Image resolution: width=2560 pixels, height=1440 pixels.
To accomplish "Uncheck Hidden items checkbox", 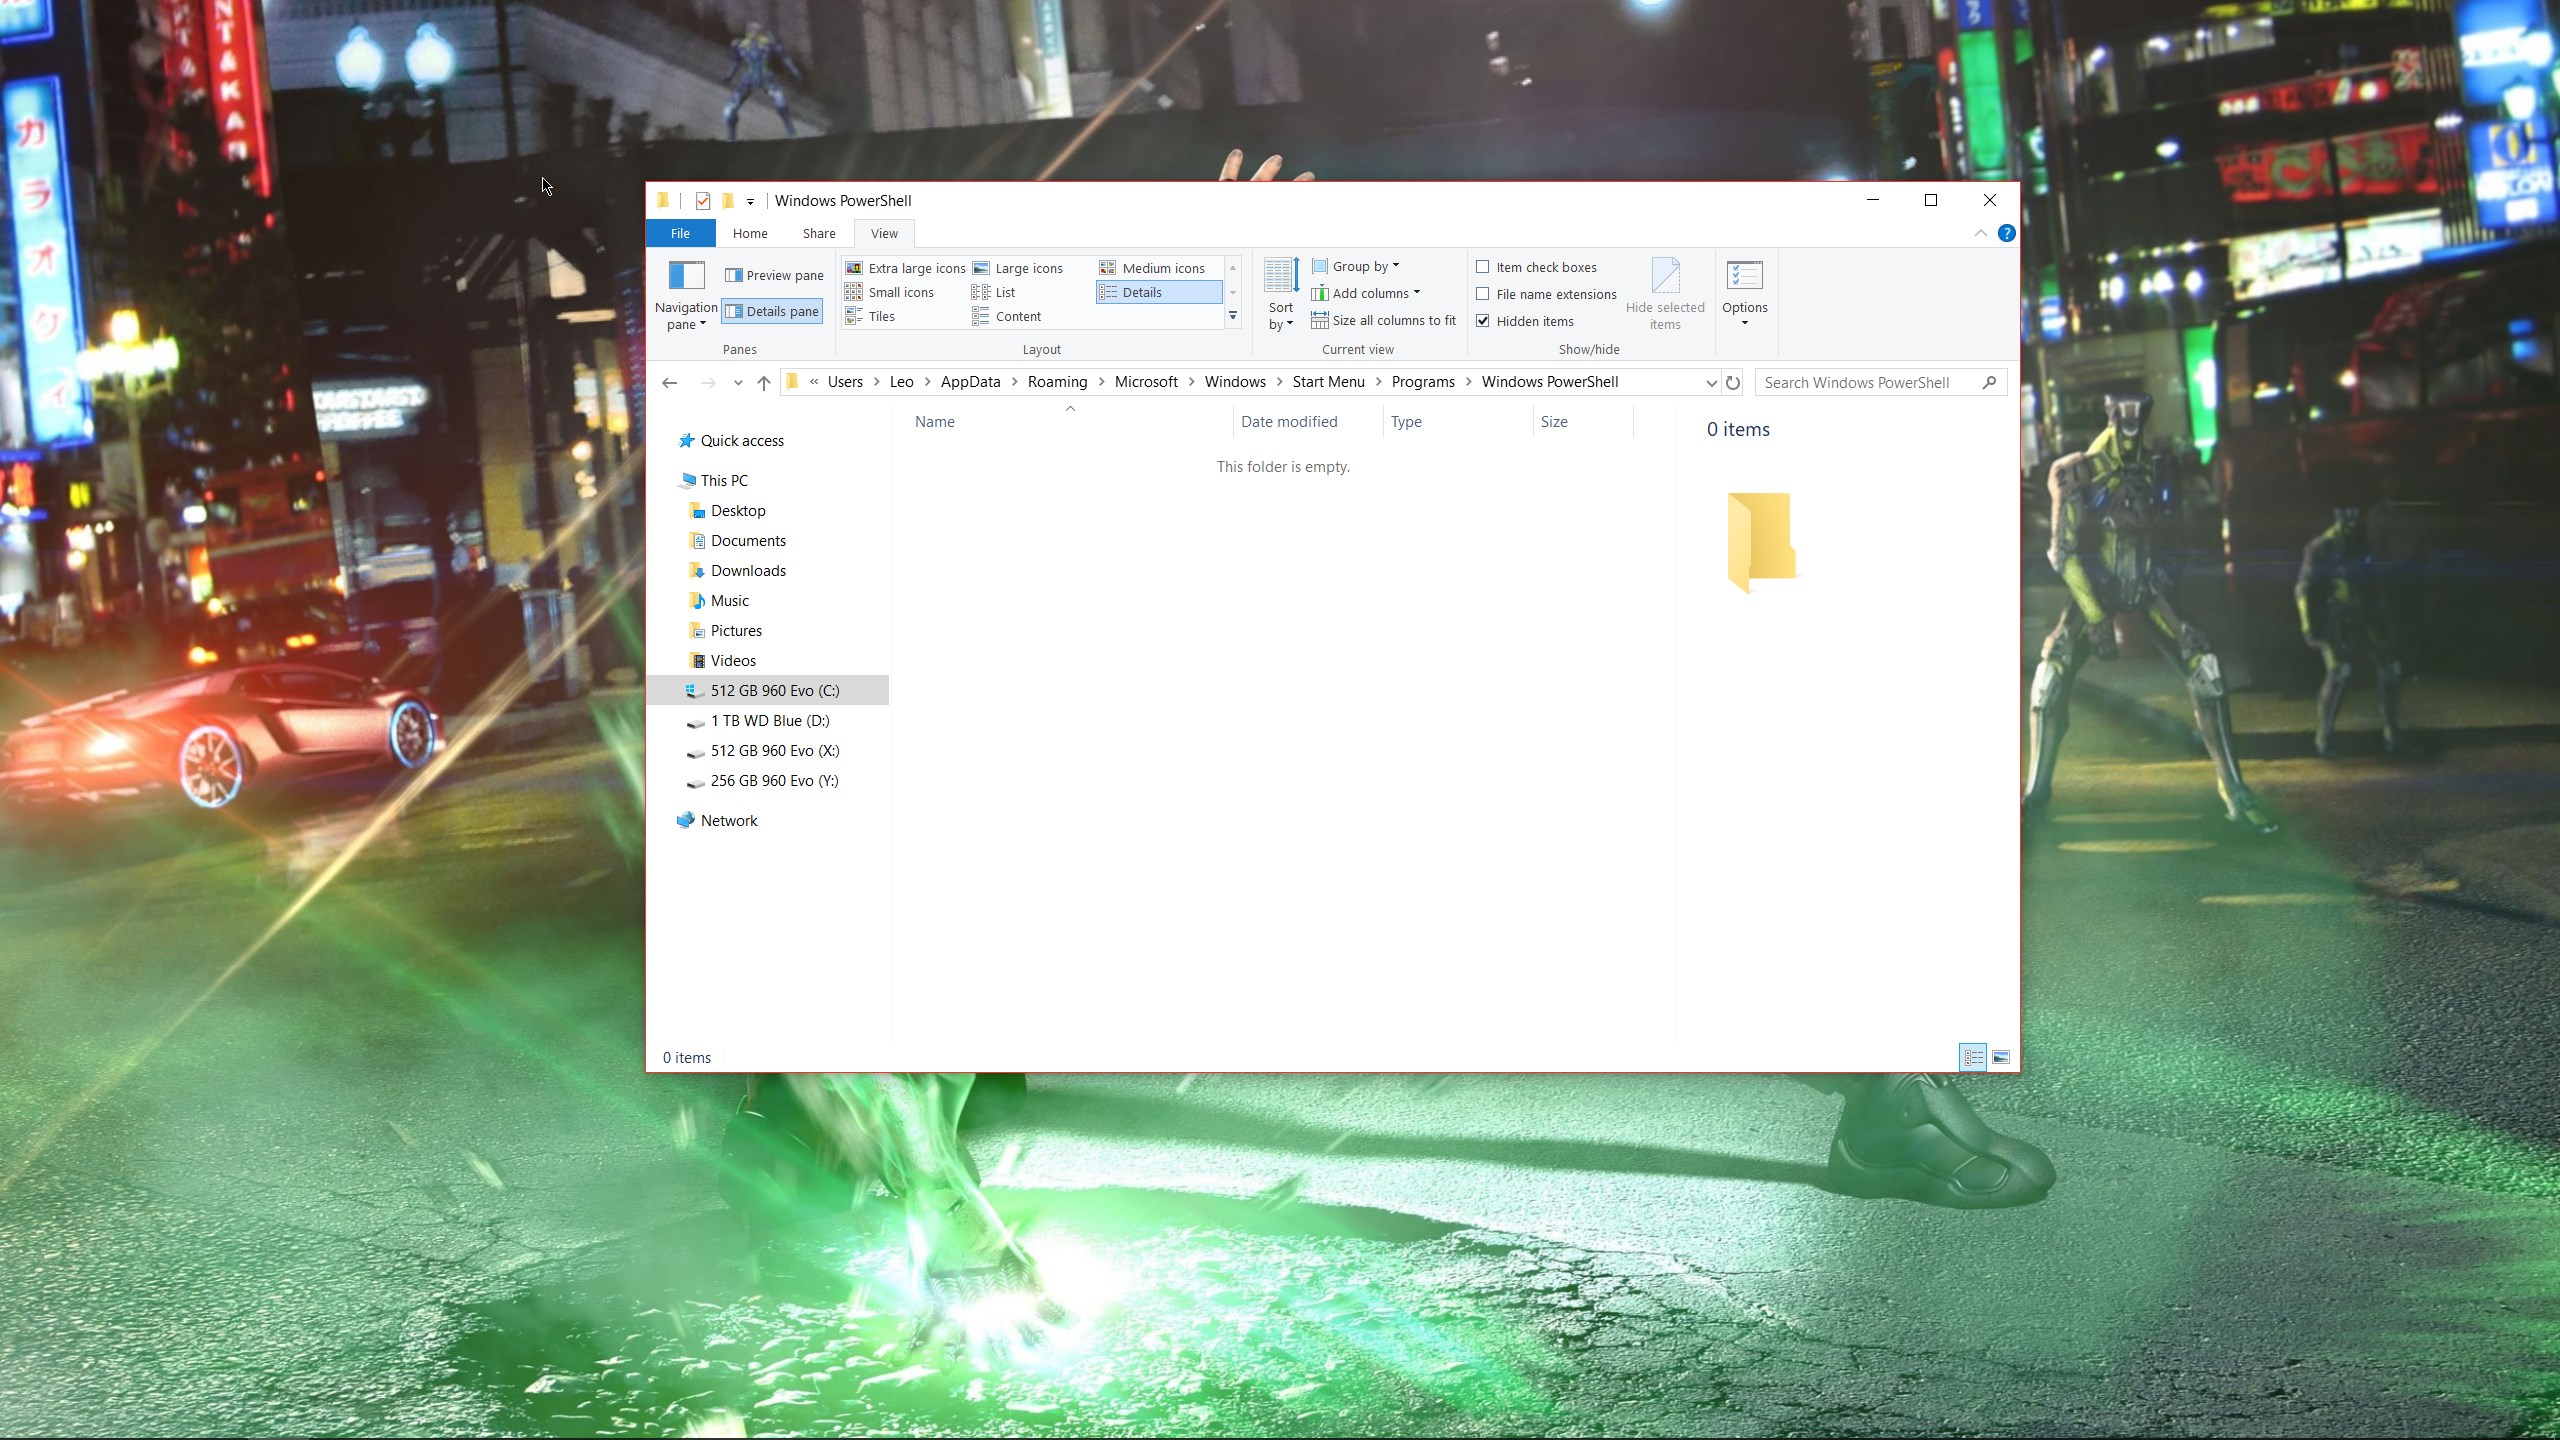I will pos(1483,321).
